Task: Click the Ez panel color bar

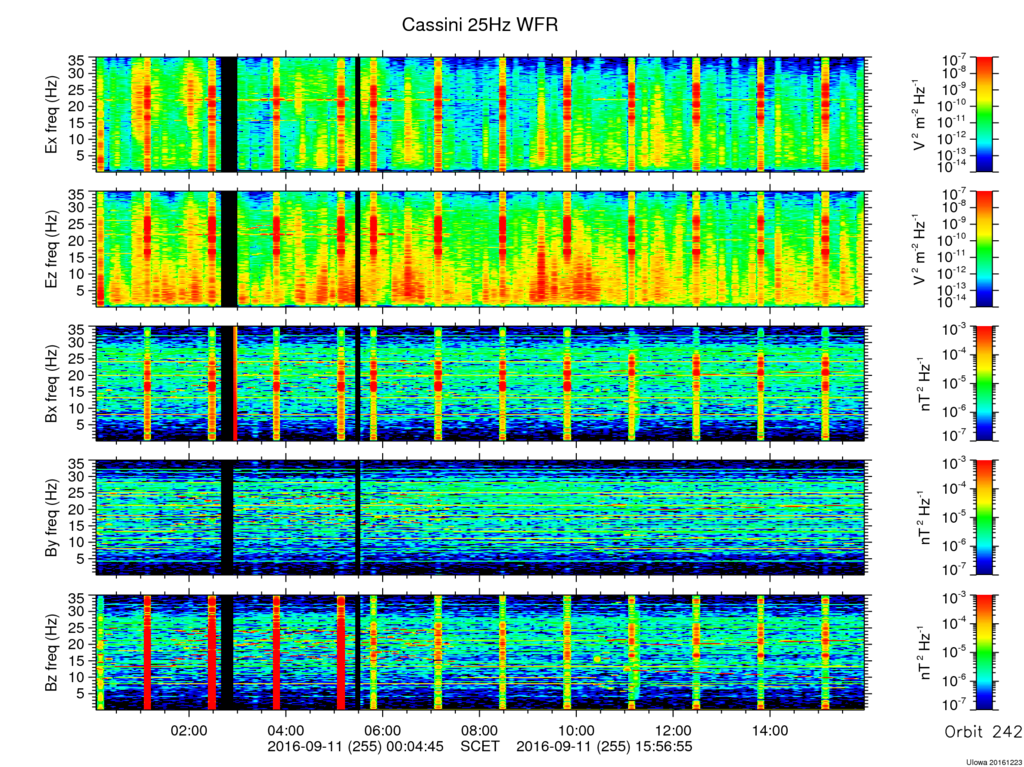Action: [x=984, y=249]
